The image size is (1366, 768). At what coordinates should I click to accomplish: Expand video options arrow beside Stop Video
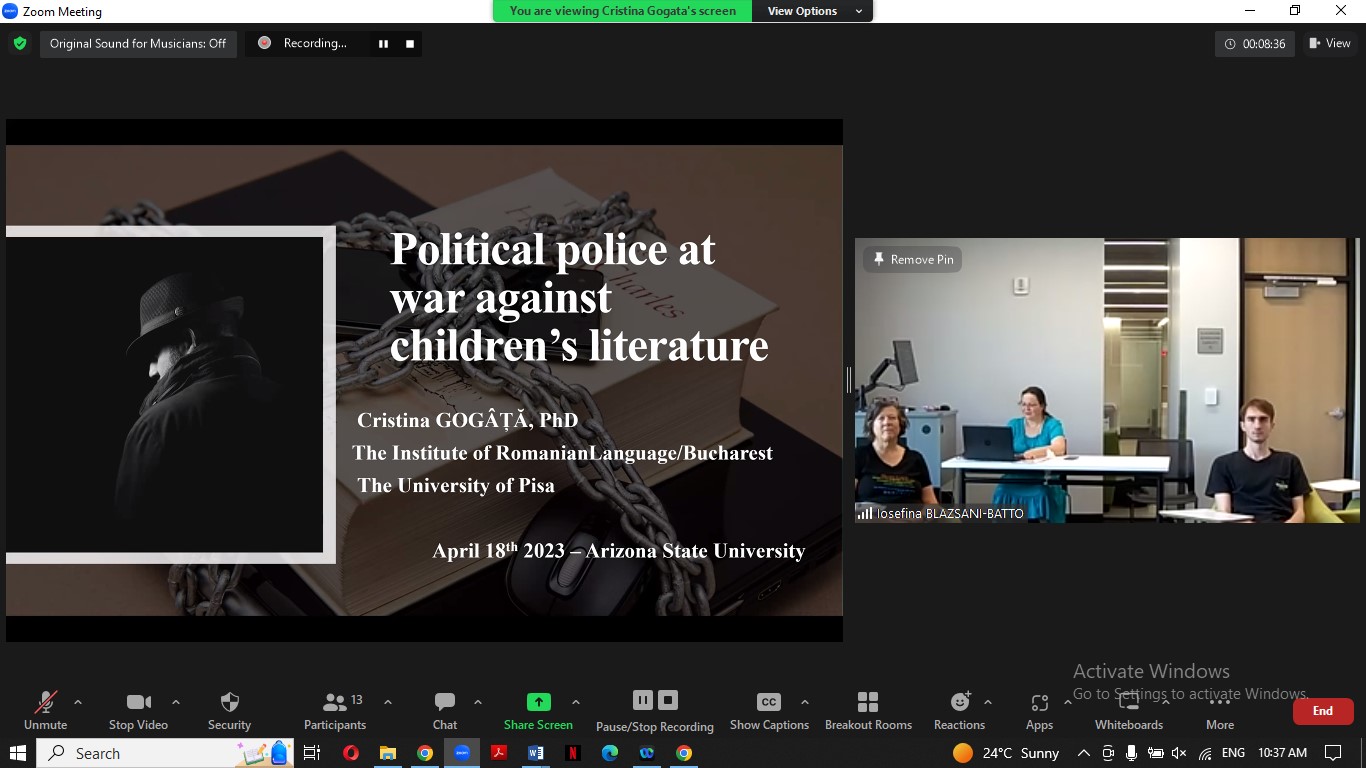click(x=176, y=702)
